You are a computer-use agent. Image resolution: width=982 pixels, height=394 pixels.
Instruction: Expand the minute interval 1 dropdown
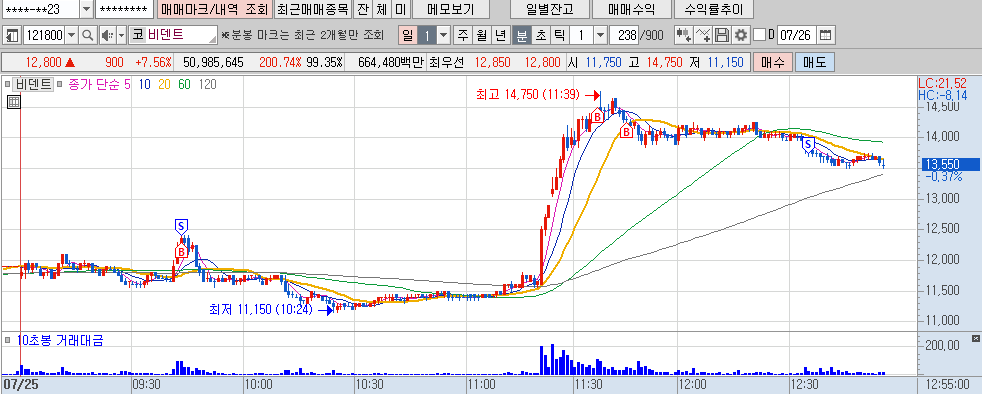click(x=600, y=35)
